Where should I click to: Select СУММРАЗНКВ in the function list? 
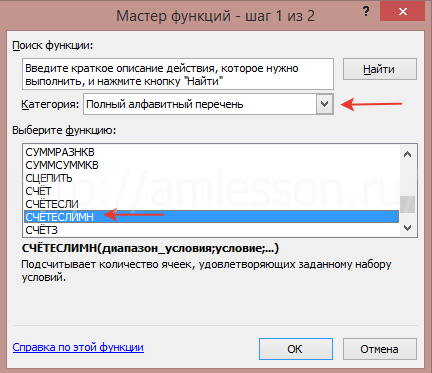click(x=212, y=152)
